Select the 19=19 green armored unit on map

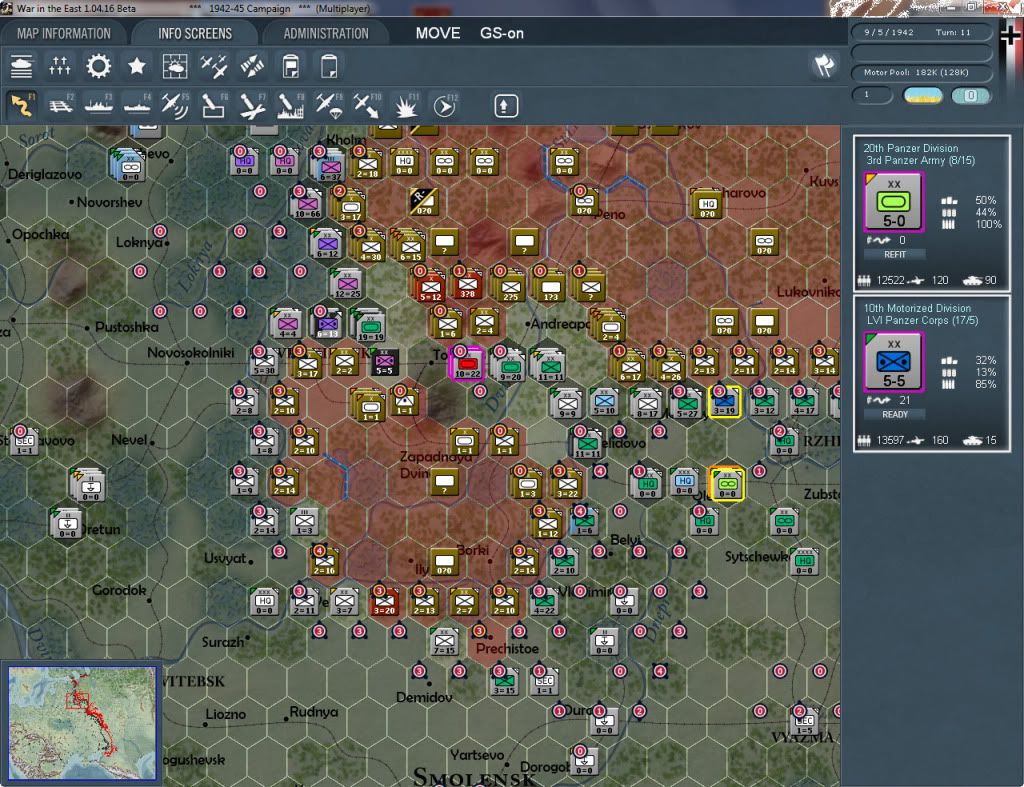pos(370,326)
